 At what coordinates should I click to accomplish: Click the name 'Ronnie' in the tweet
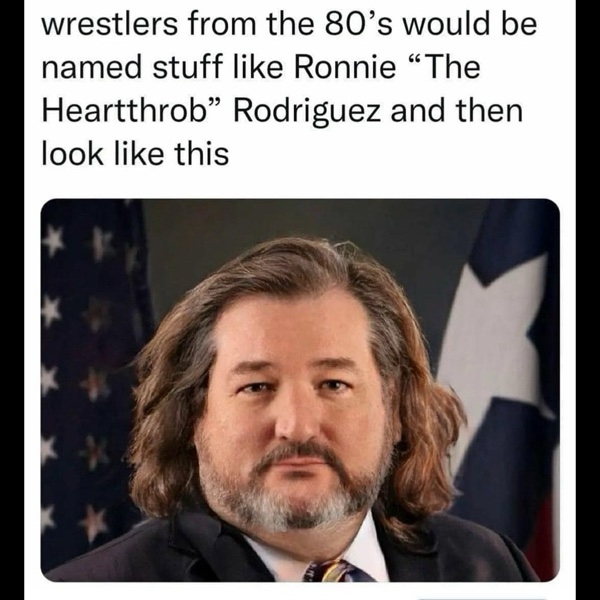pyautogui.click(x=345, y=67)
